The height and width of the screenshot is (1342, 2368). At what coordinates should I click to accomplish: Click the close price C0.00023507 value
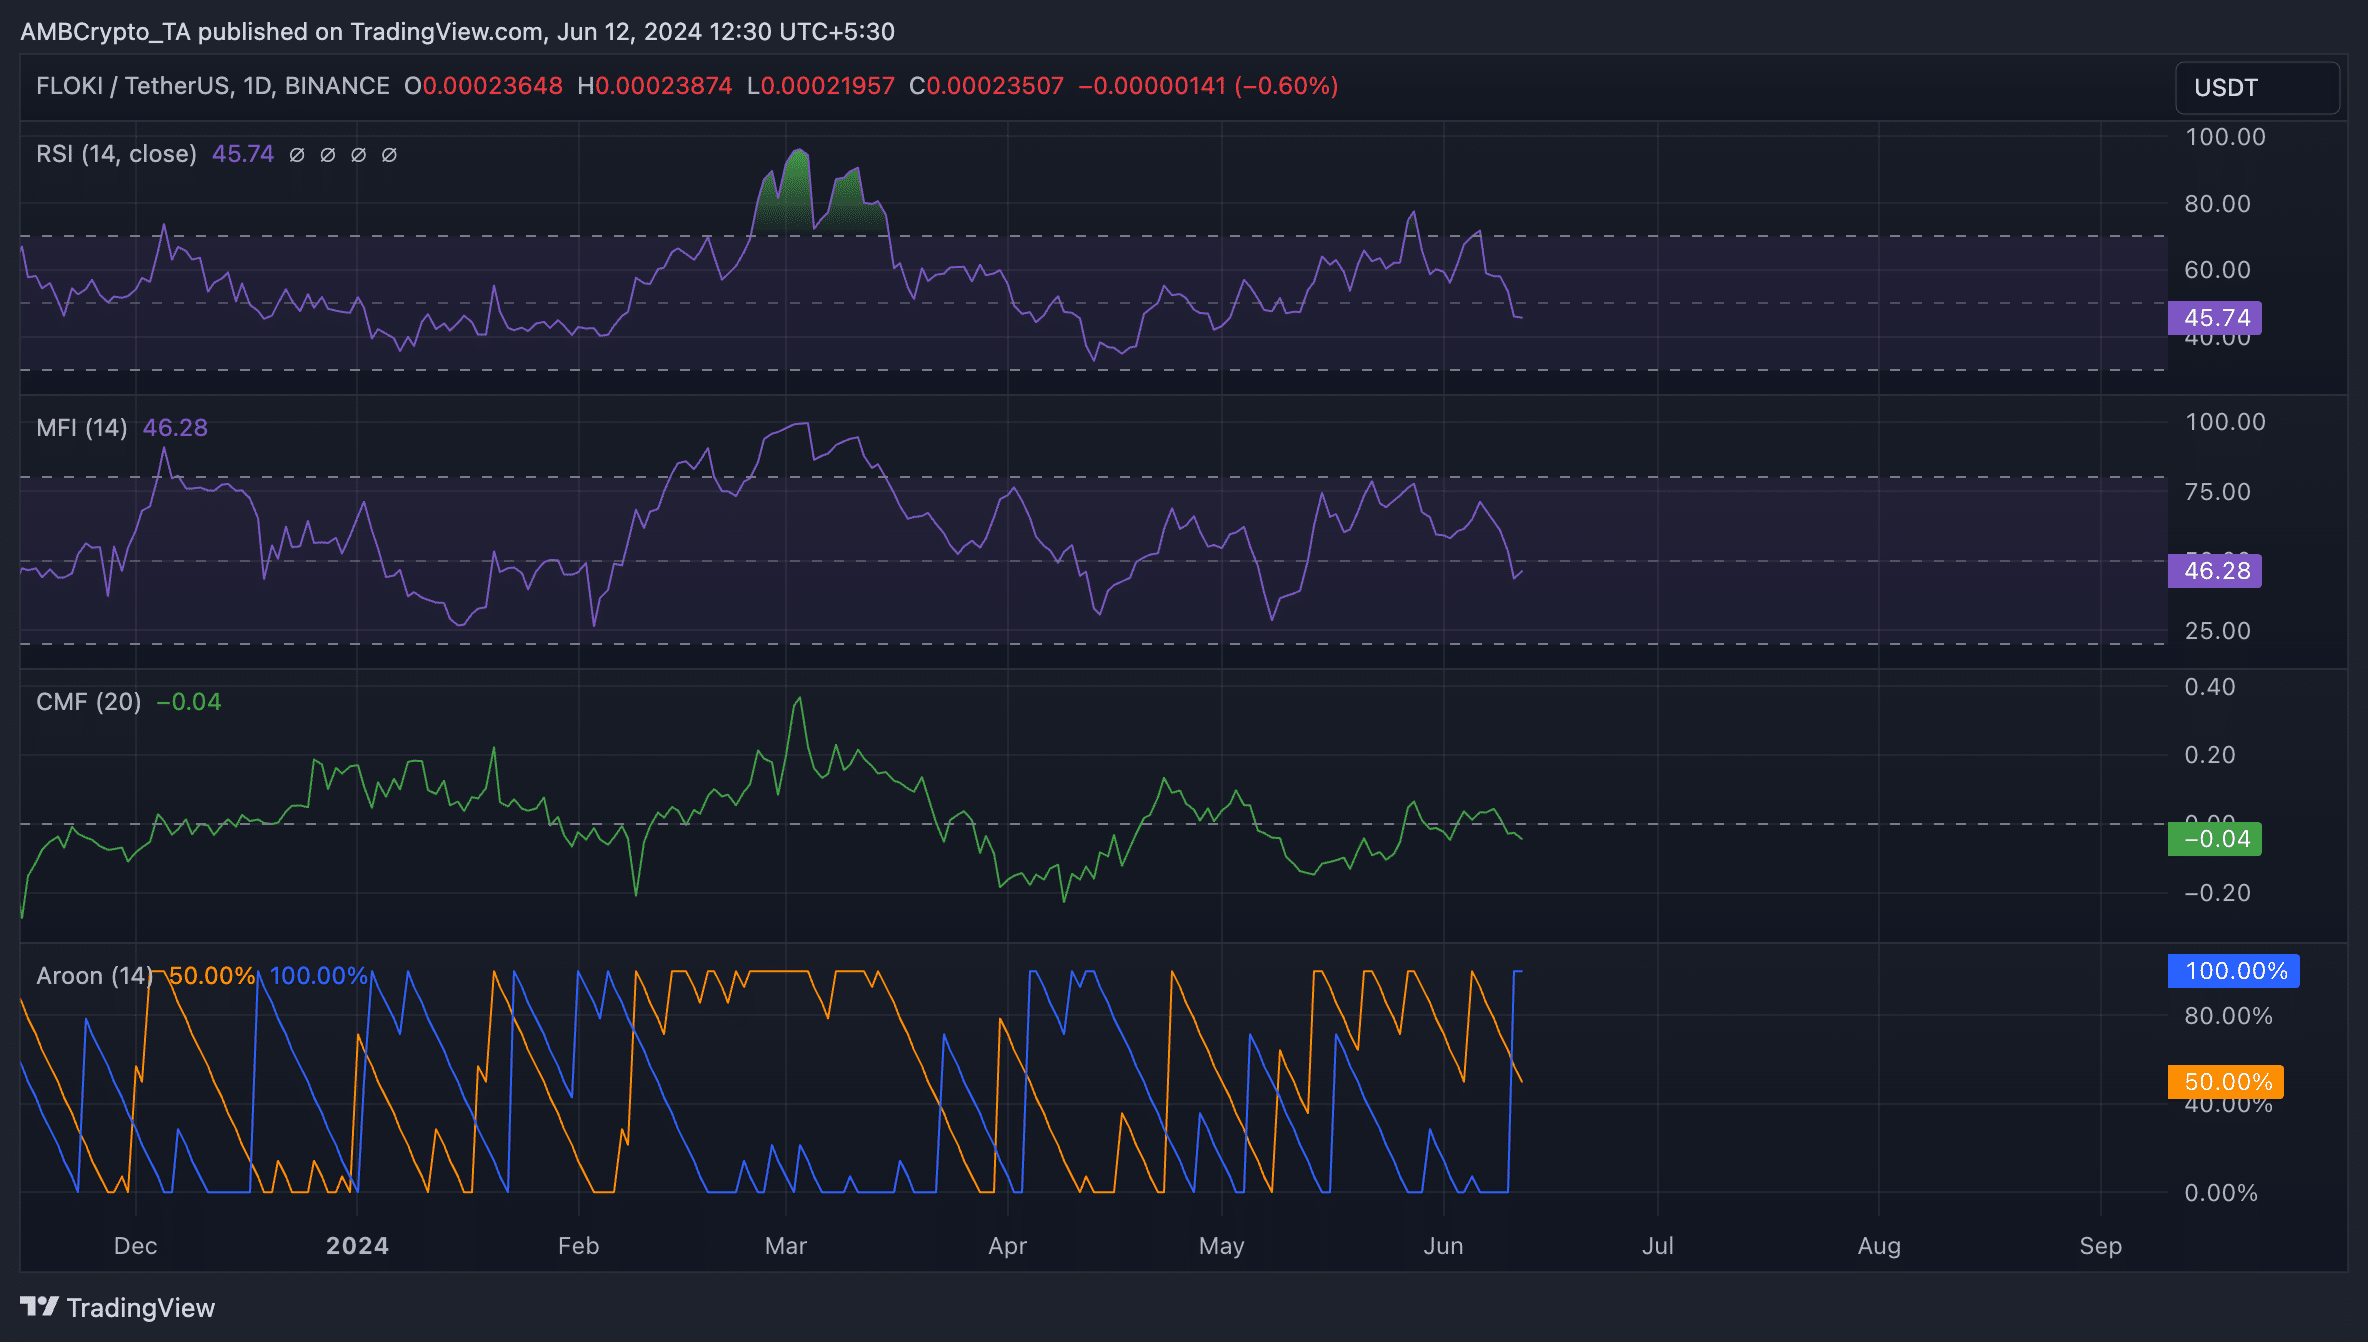point(986,86)
